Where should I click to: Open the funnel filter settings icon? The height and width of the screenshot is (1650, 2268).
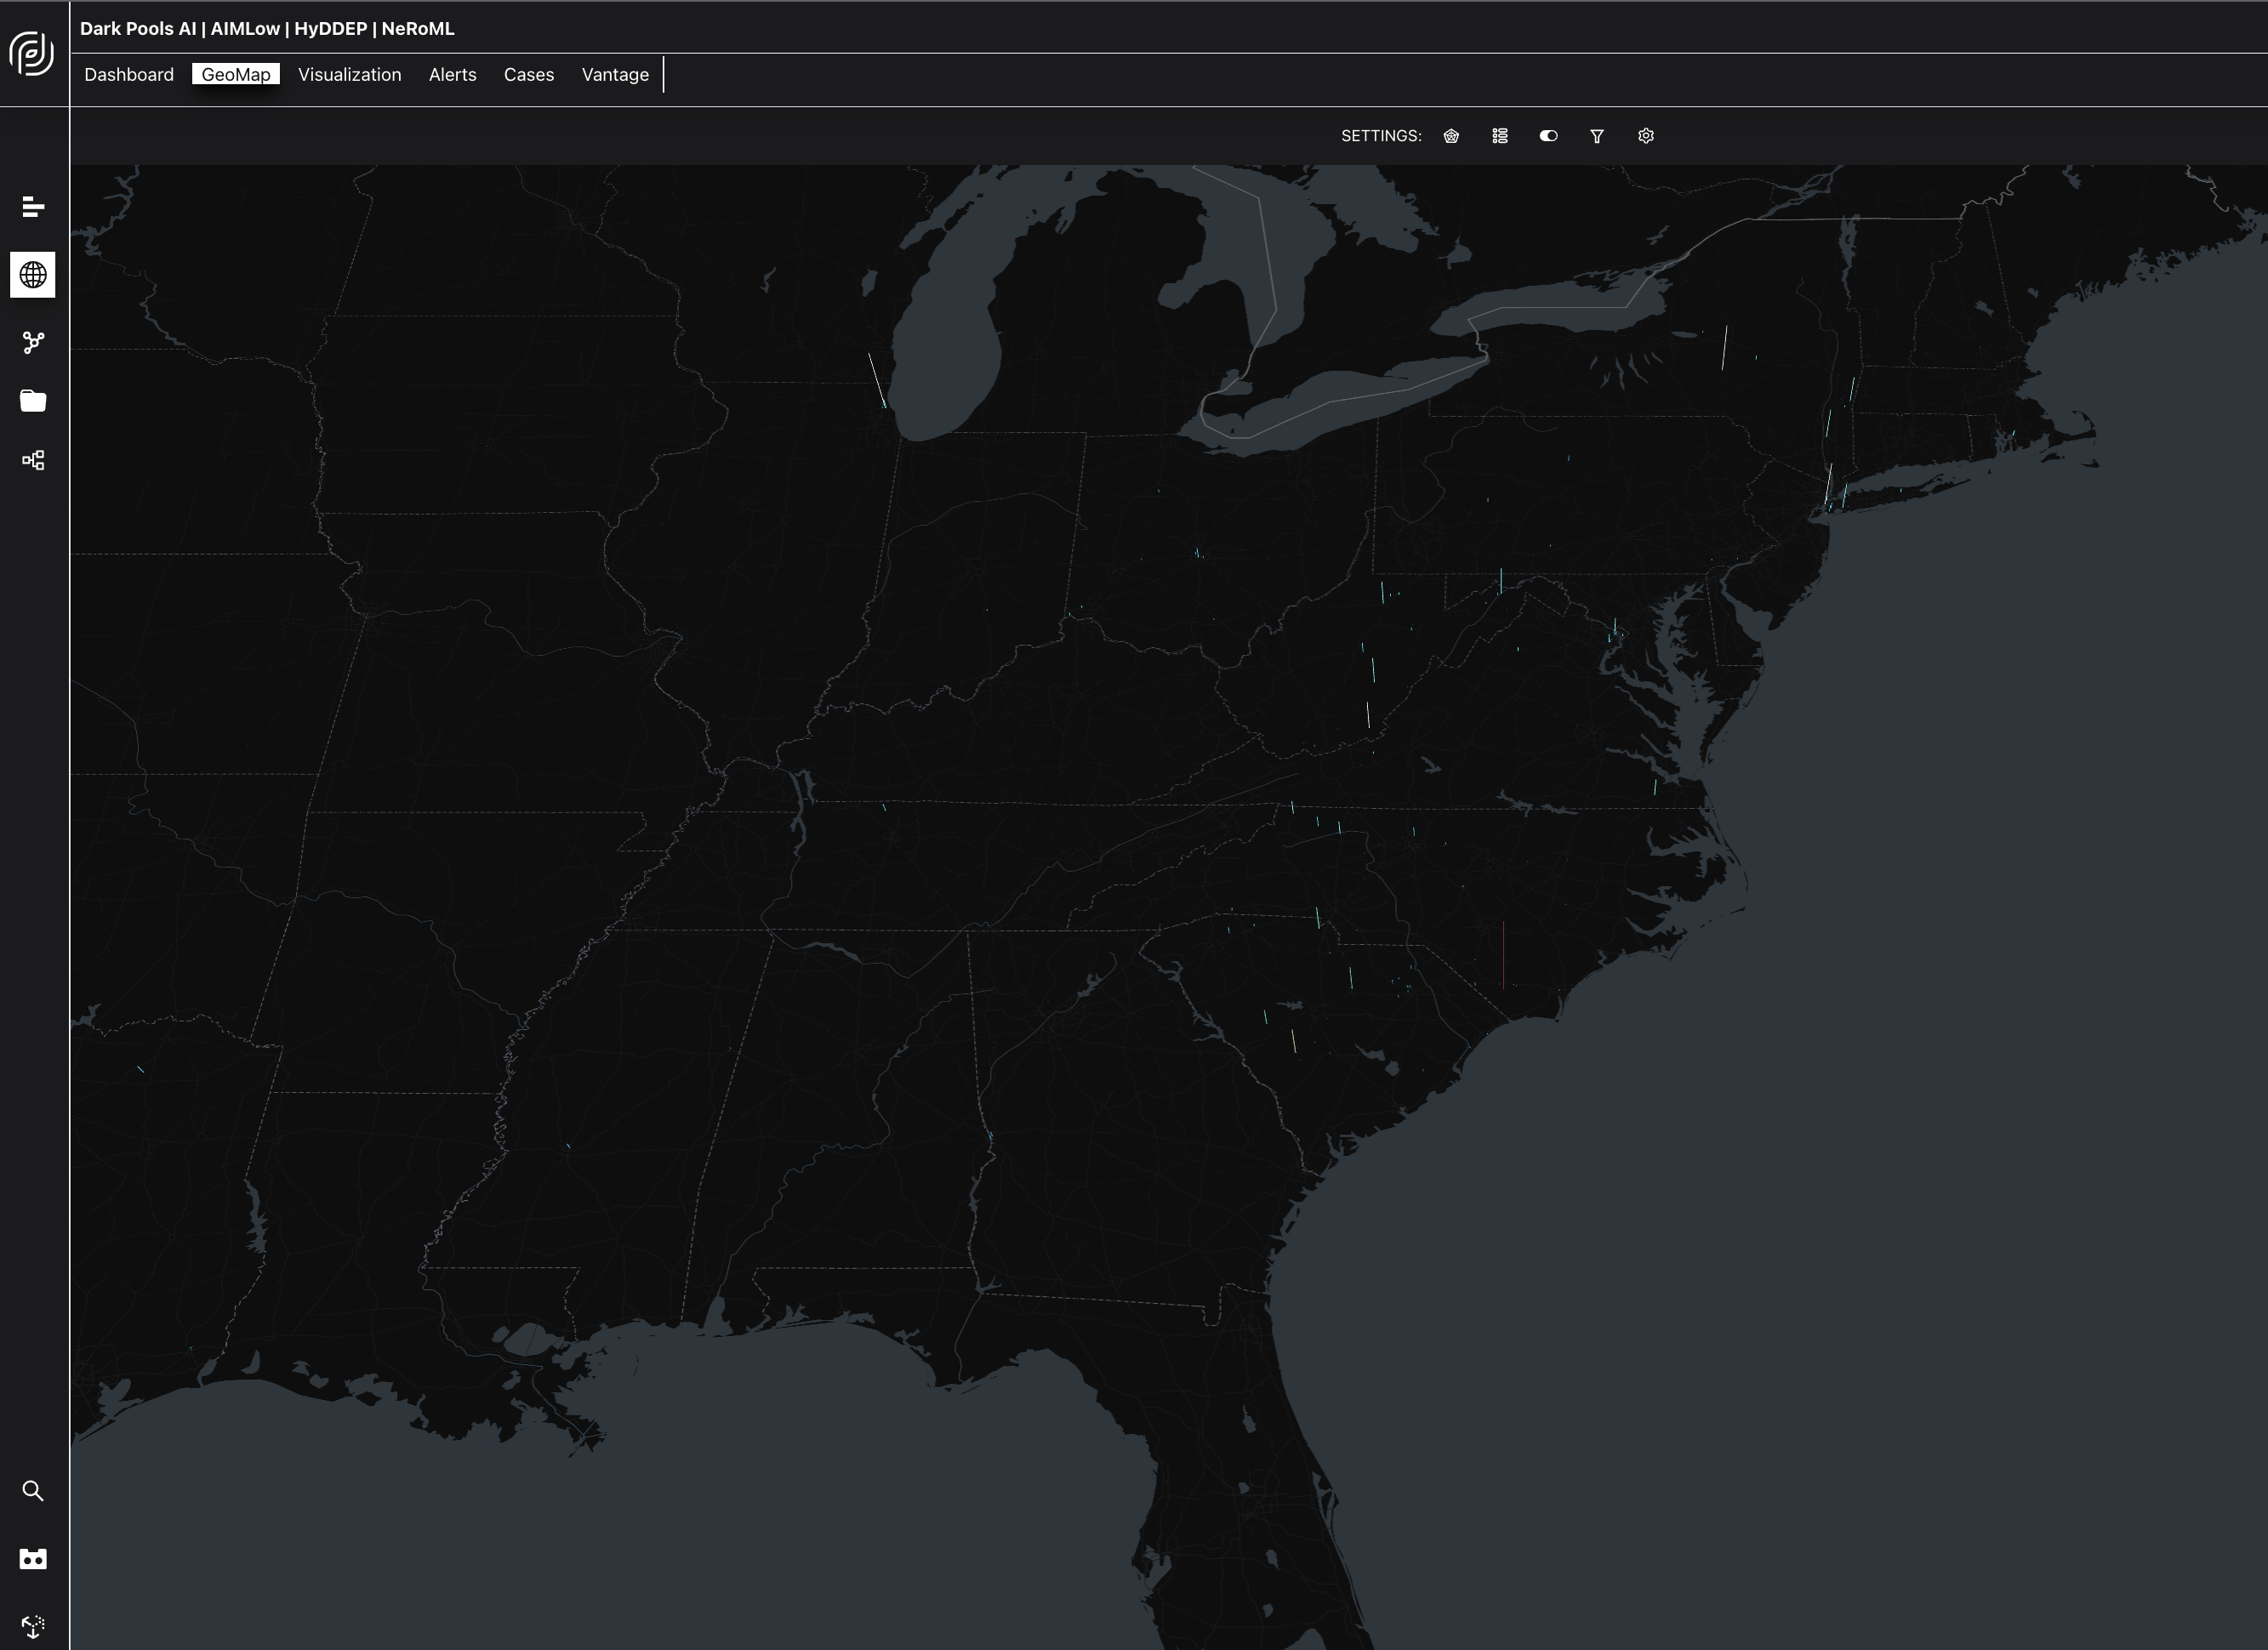pyautogui.click(x=1597, y=136)
